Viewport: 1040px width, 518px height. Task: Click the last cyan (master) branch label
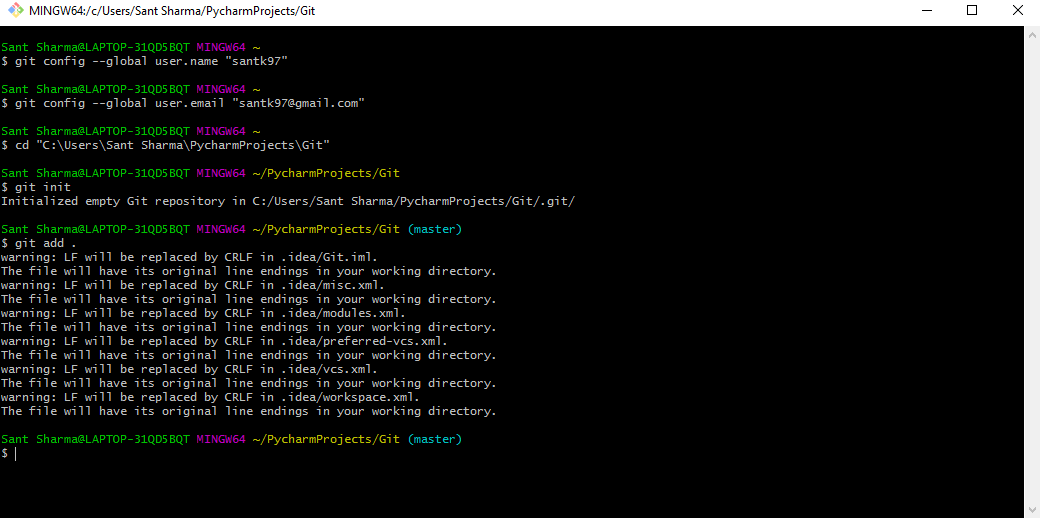(434, 439)
